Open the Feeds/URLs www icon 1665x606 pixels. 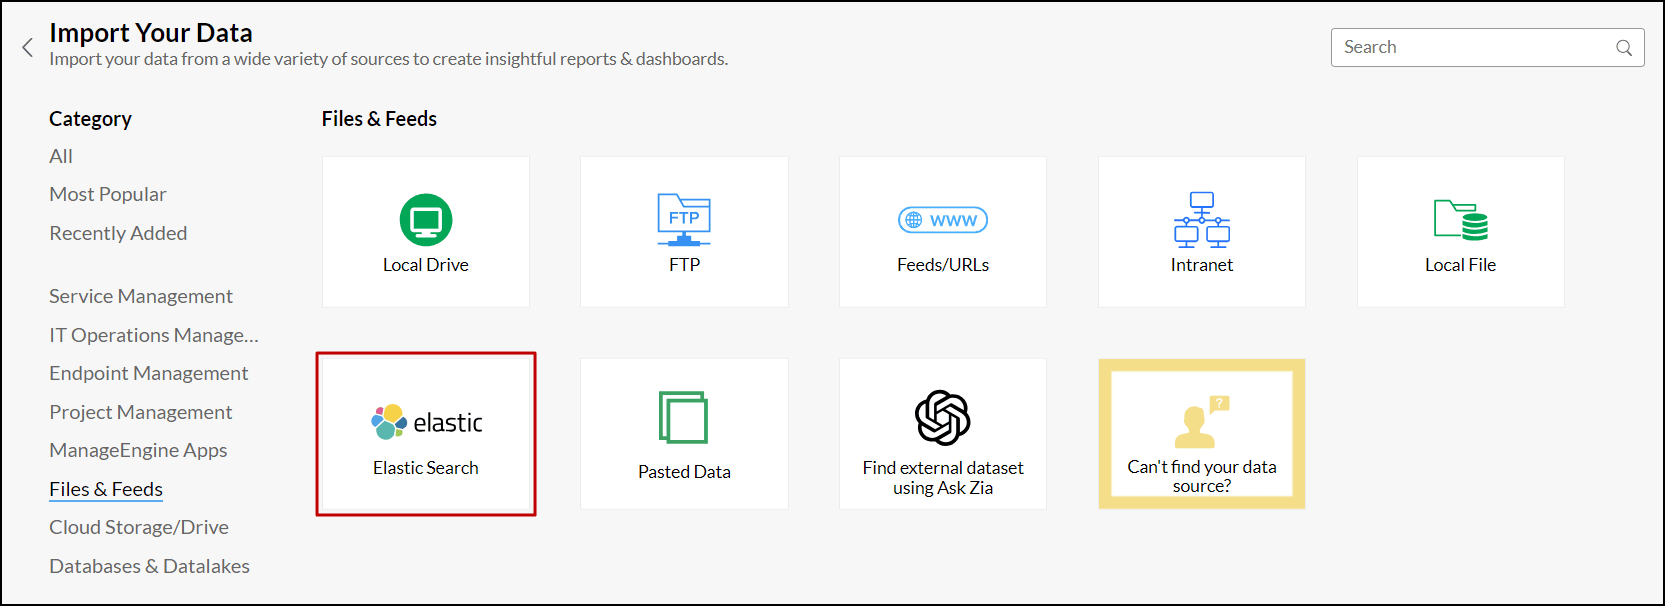coord(943,220)
